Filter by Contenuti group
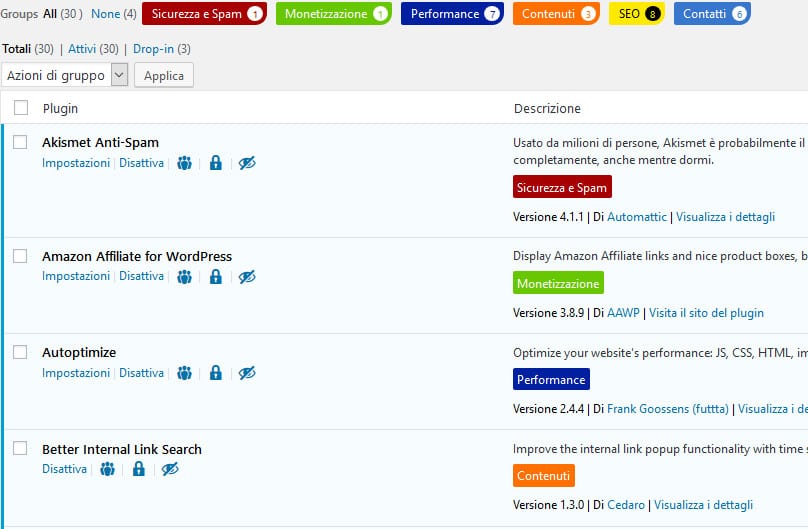 coord(556,14)
